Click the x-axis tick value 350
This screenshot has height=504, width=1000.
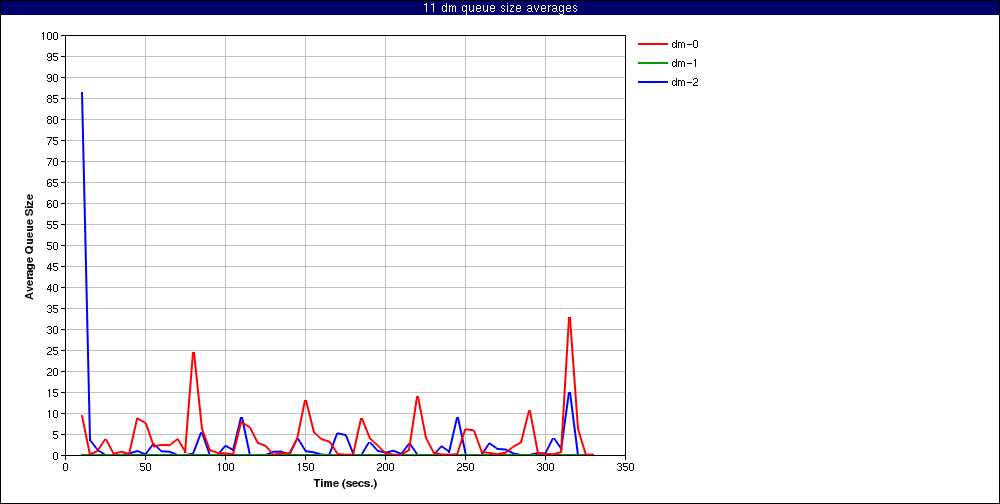click(626, 467)
